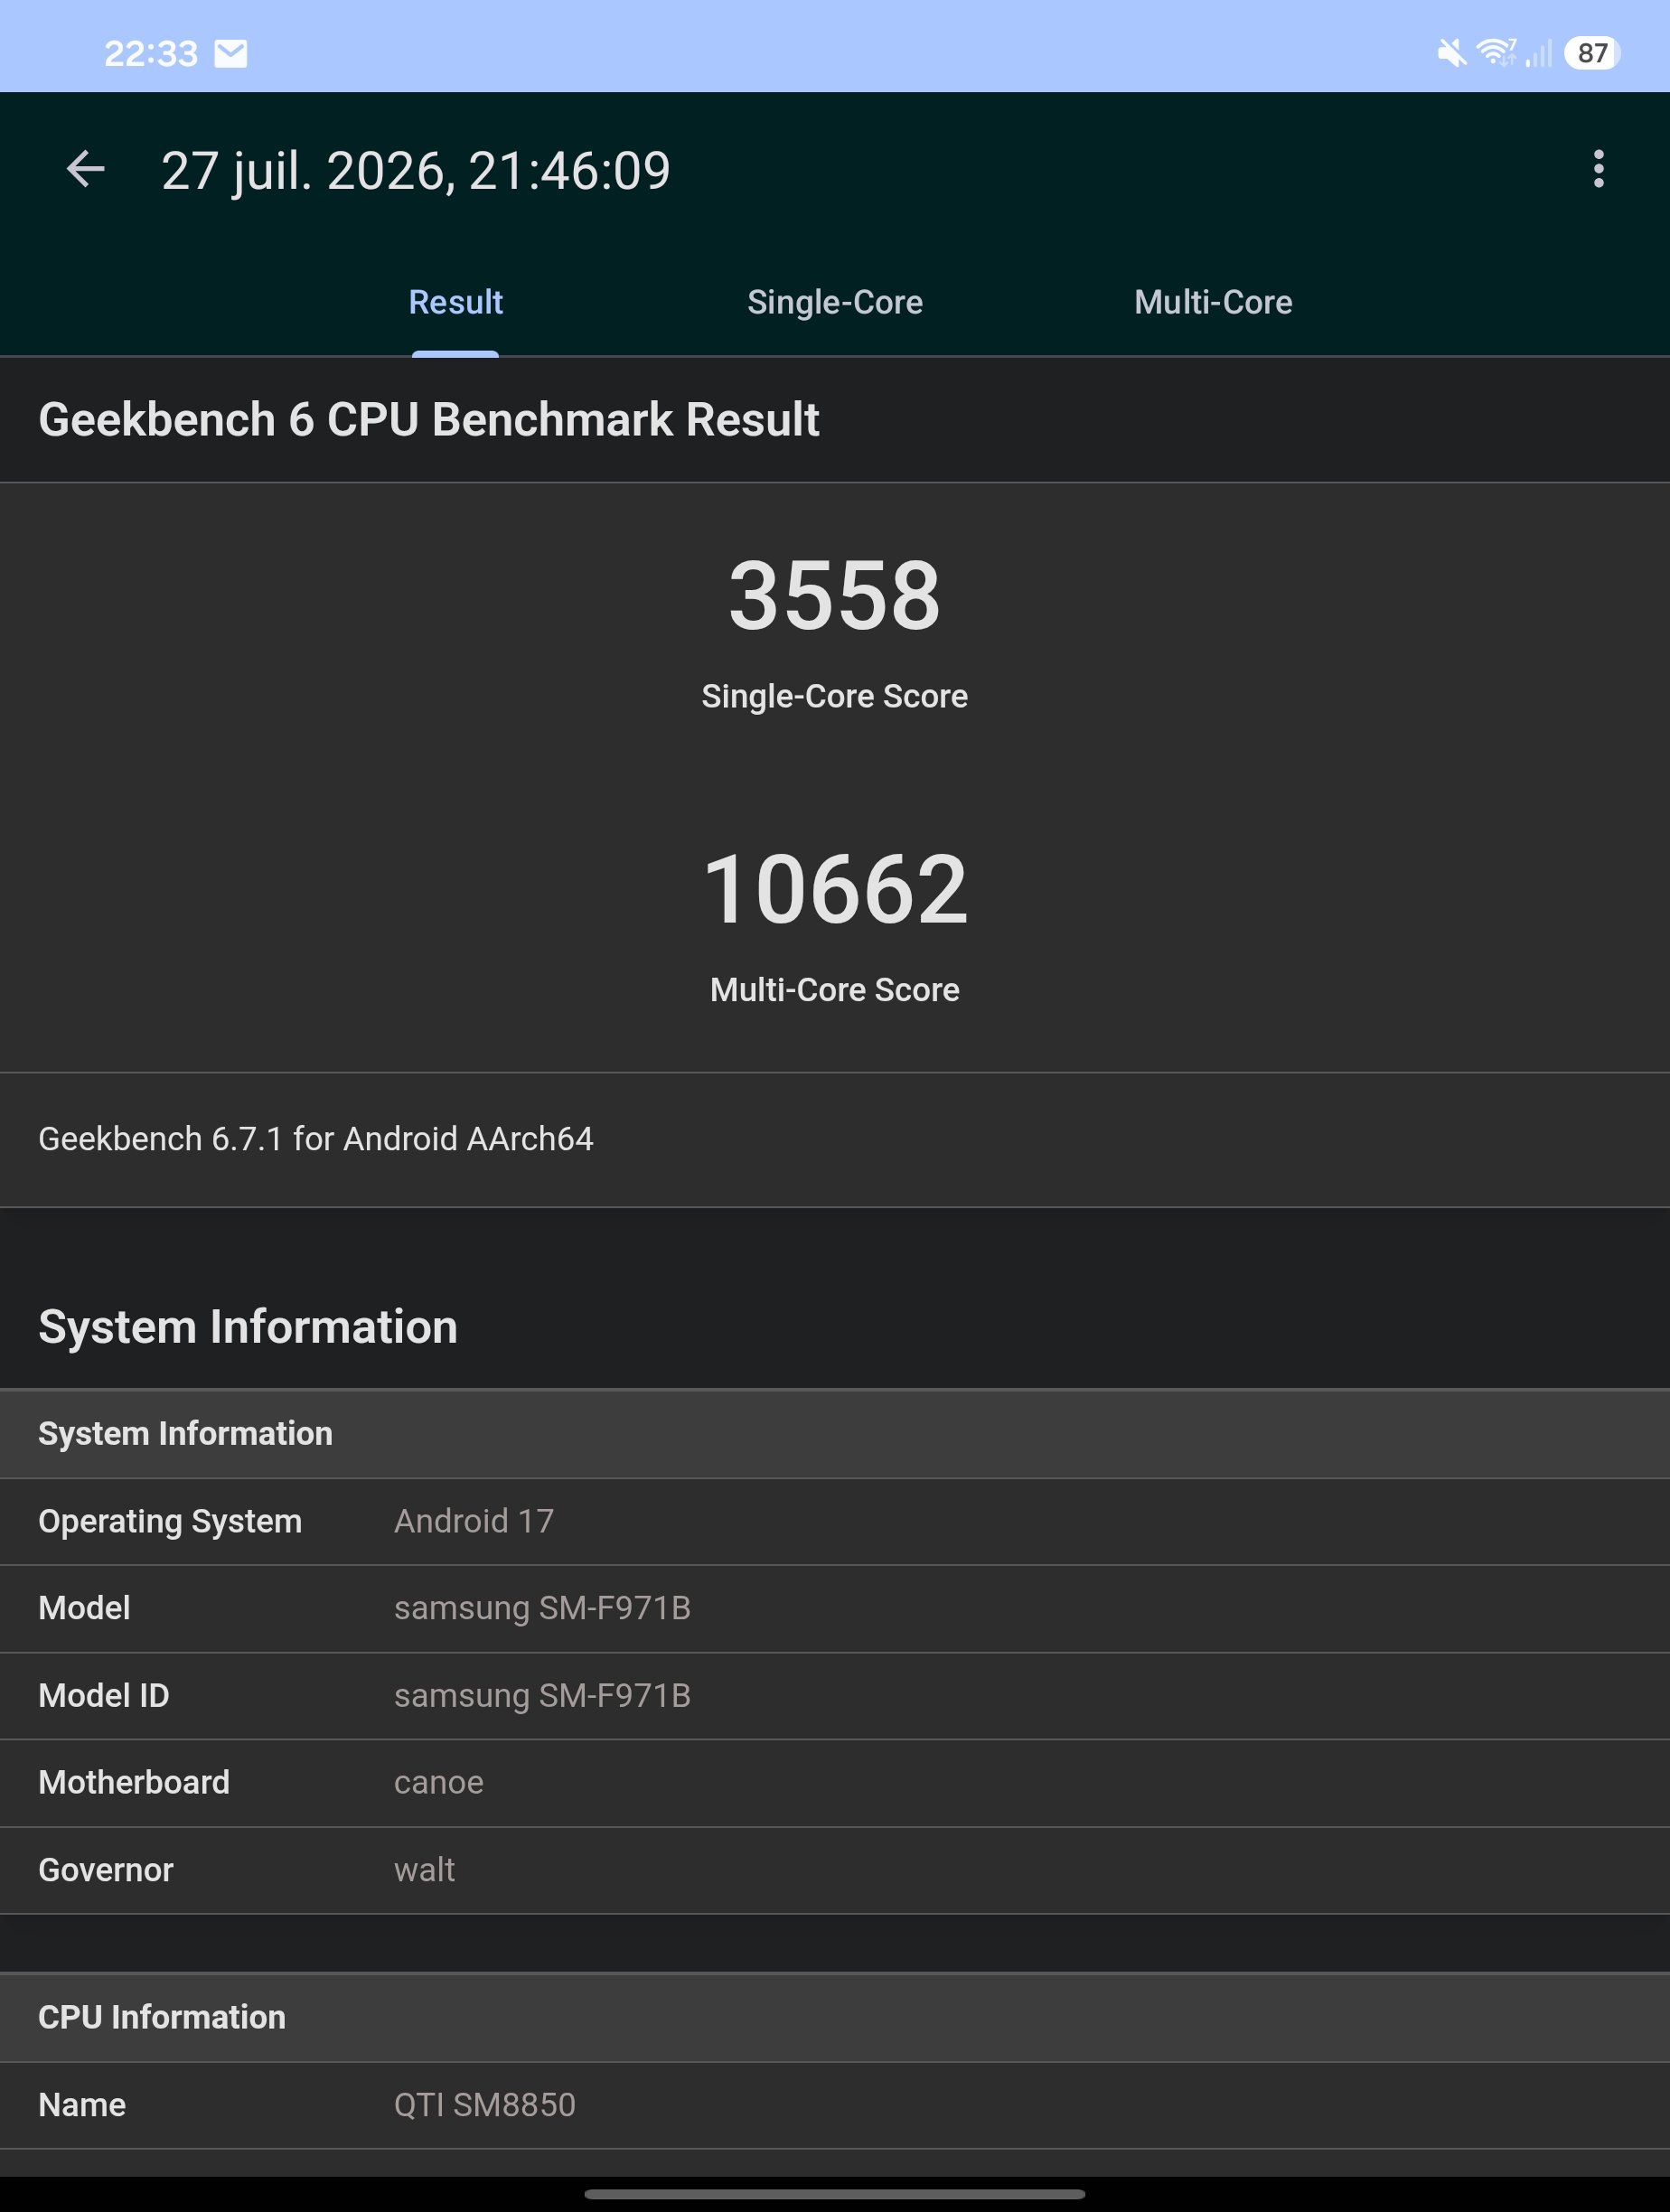Tap samsung SM-F971B in the Model ID row
The image size is (1670, 2212).
click(542, 1696)
